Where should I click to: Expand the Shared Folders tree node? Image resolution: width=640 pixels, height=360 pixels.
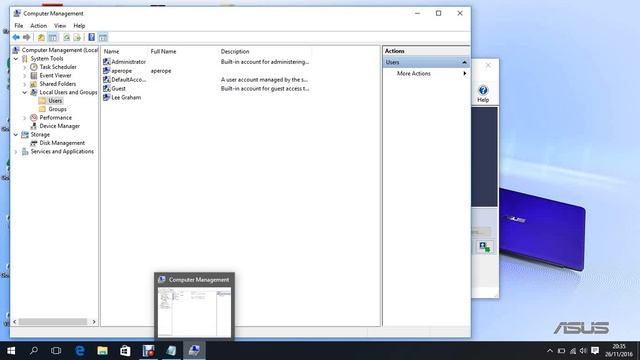coord(24,84)
